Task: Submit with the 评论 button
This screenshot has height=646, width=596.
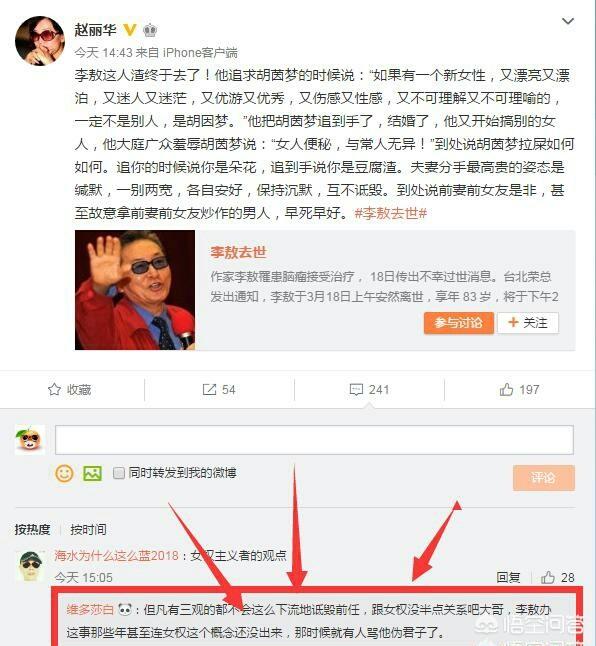Action: (544, 477)
